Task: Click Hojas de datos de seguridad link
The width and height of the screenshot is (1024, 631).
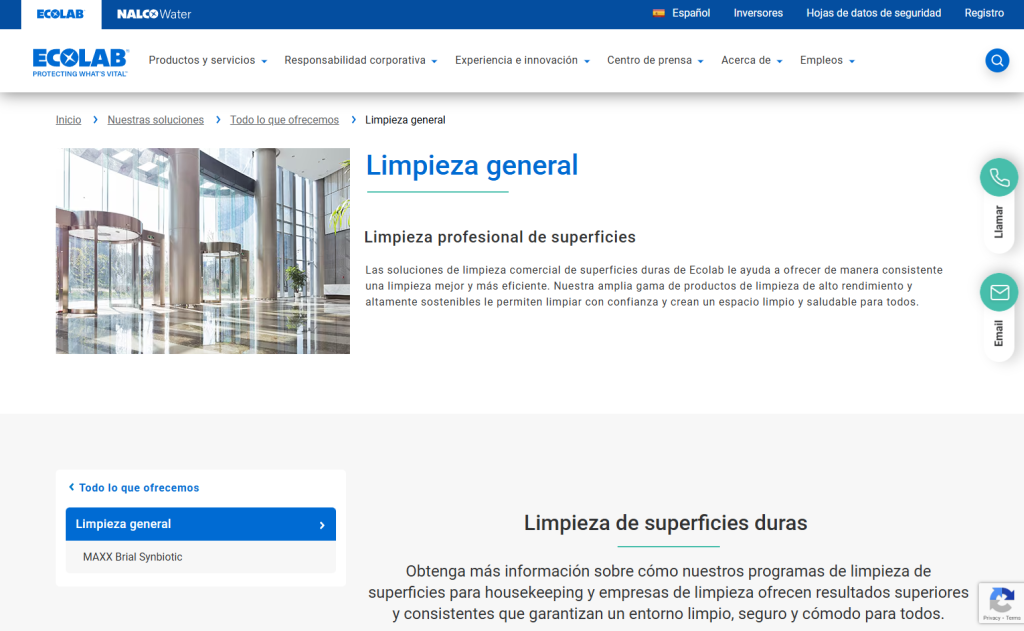Action: (873, 13)
